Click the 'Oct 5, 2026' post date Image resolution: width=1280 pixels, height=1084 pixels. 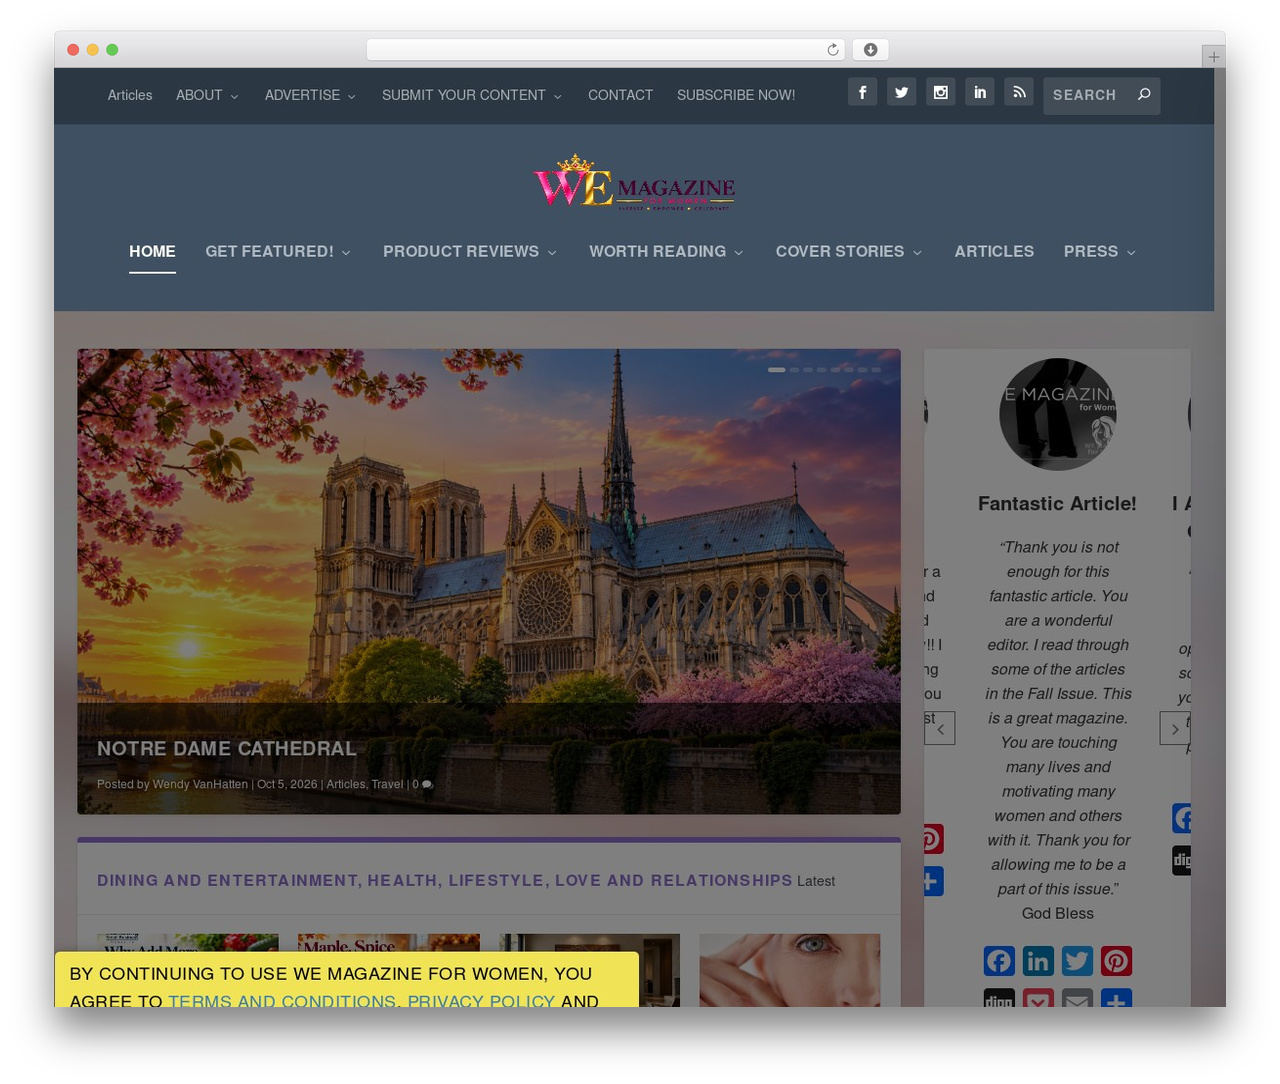pos(287,785)
